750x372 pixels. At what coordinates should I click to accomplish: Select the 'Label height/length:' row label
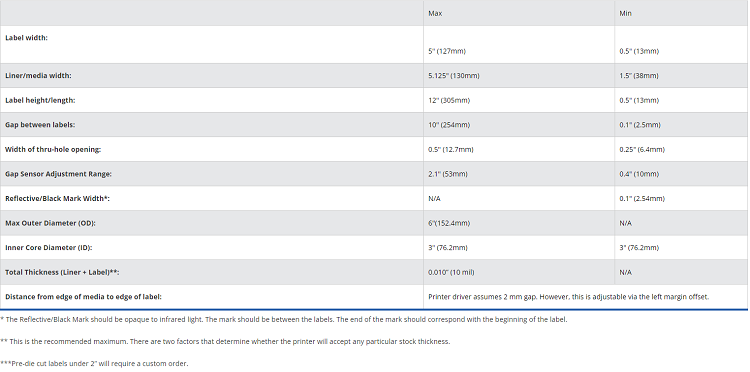click(x=40, y=100)
